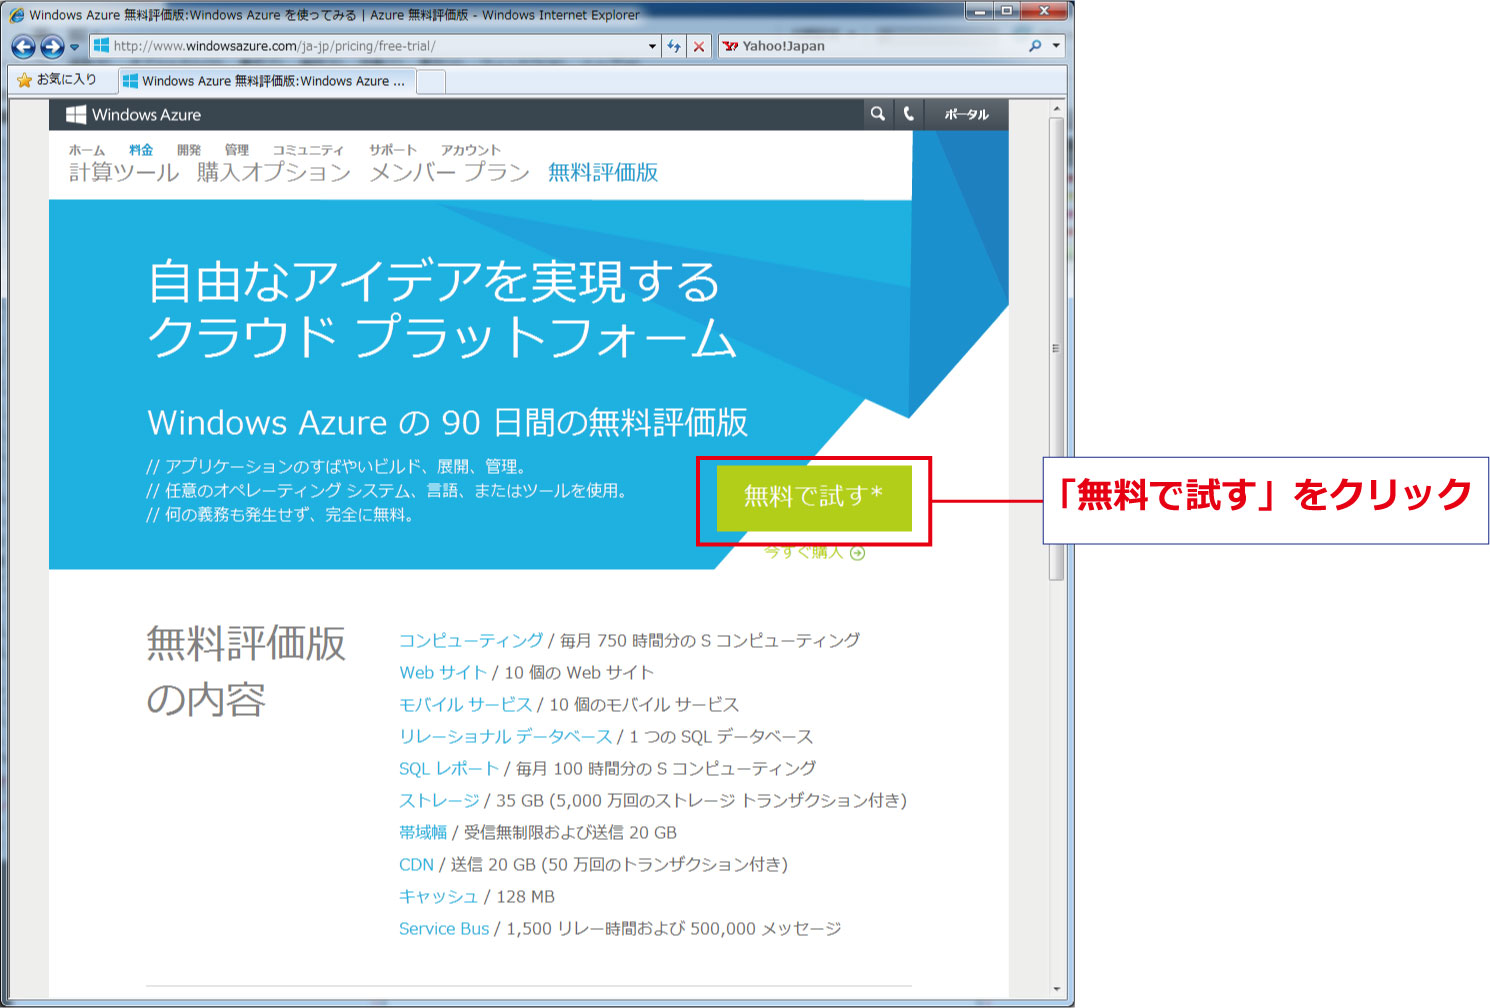This screenshot has height=1008, width=1490.
Task: Follow the コンピューティング link
Action: click(471, 640)
